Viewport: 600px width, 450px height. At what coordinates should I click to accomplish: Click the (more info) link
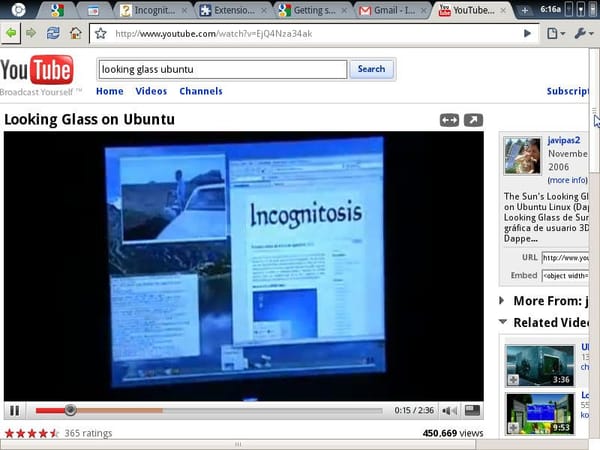click(x=567, y=180)
